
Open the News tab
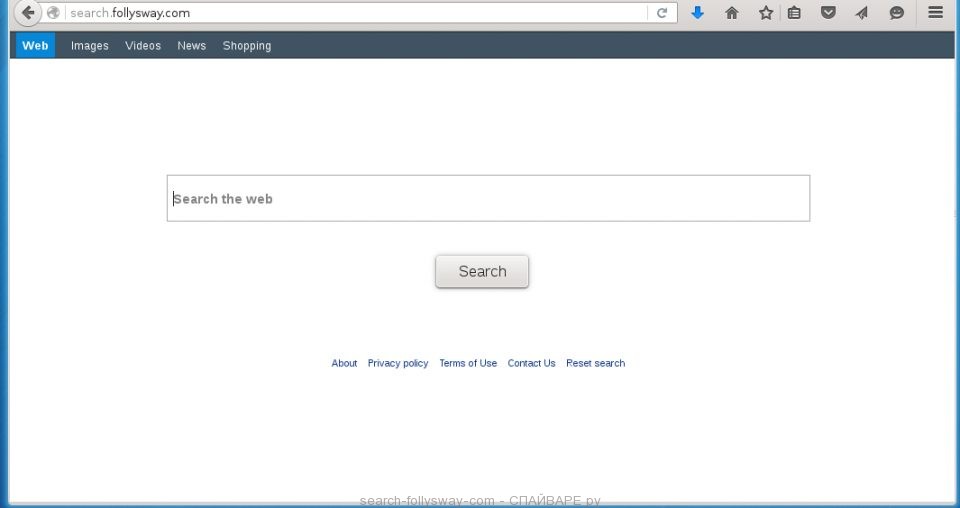[x=191, y=46]
